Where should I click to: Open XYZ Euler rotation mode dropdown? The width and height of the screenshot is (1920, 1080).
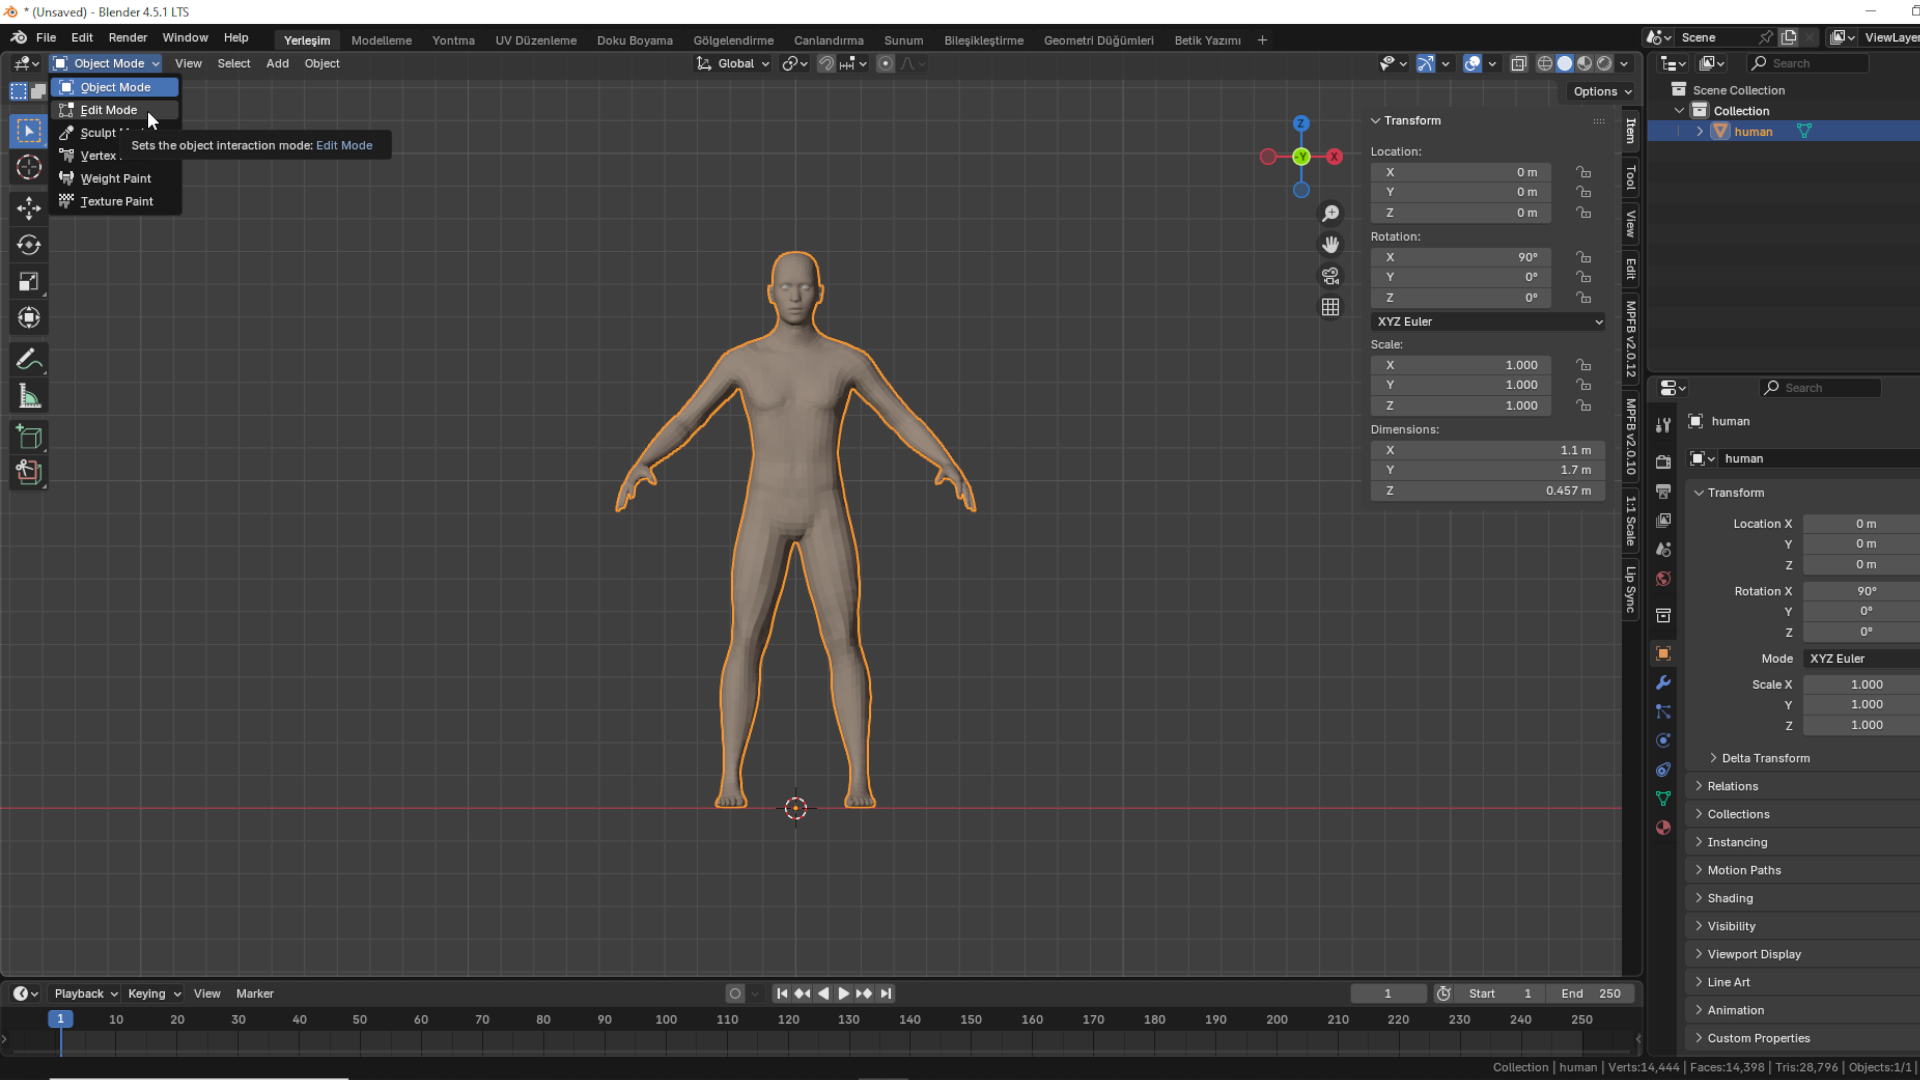[x=1488, y=322]
